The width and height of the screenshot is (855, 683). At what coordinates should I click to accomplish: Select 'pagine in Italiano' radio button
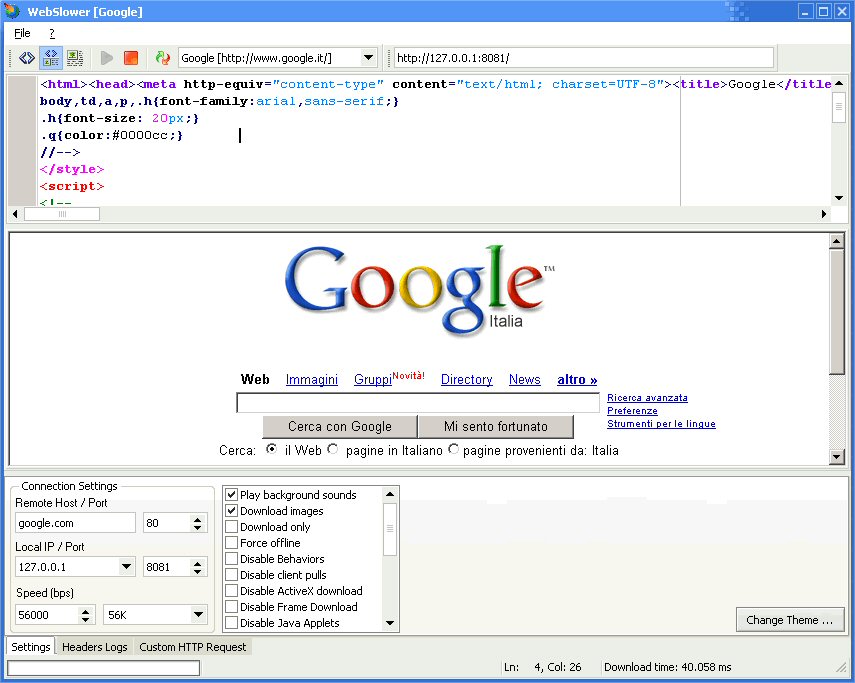pos(333,449)
